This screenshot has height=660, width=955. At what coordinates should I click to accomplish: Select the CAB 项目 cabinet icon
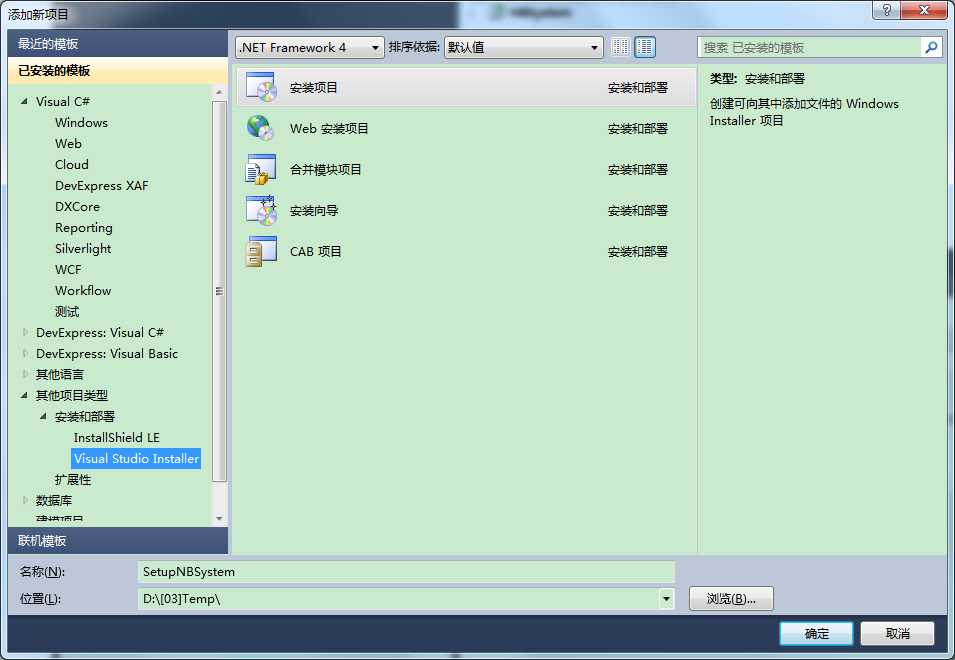click(x=261, y=251)
